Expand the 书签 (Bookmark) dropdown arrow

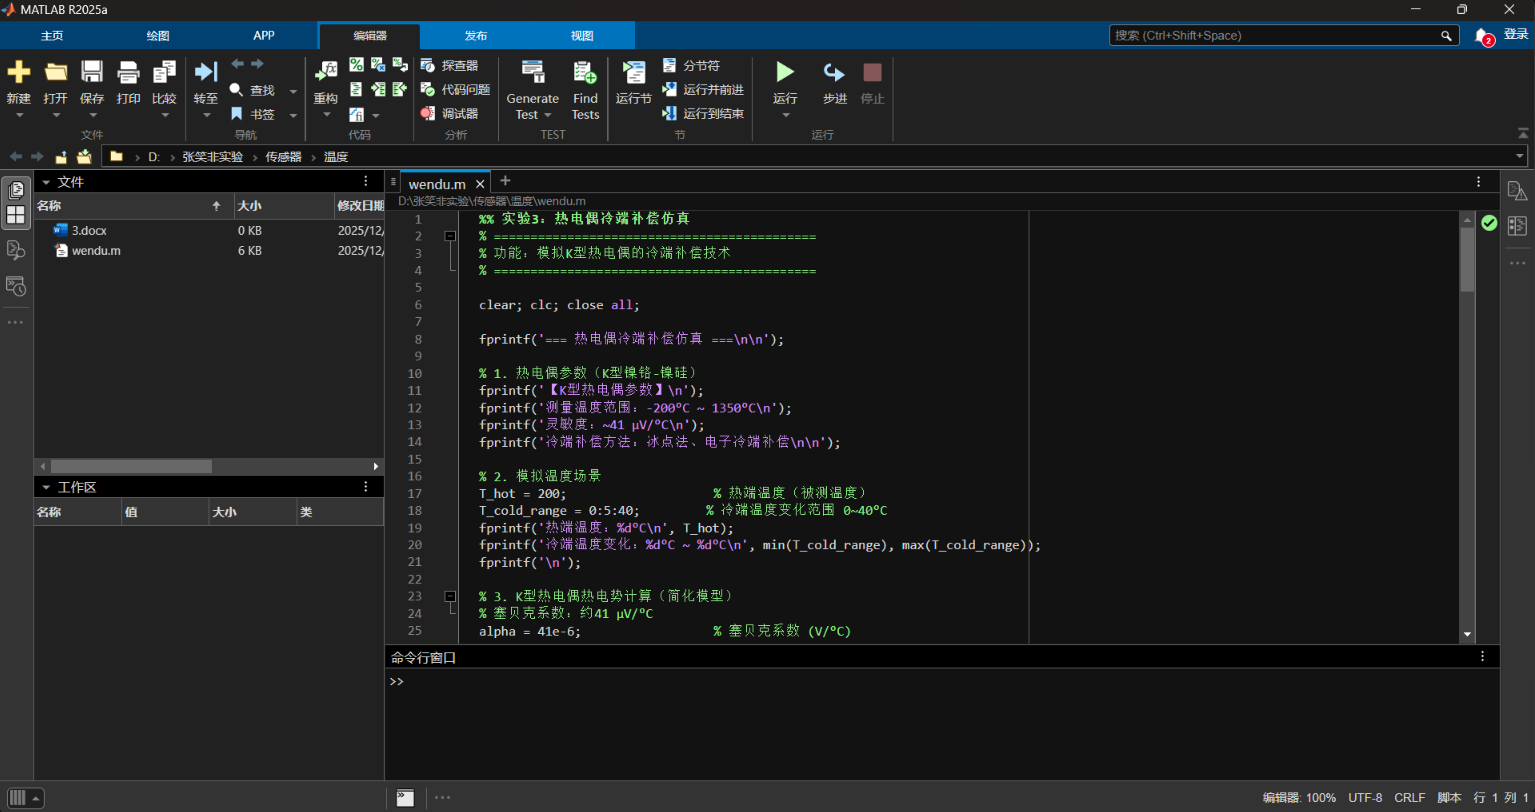pos(293,115)
